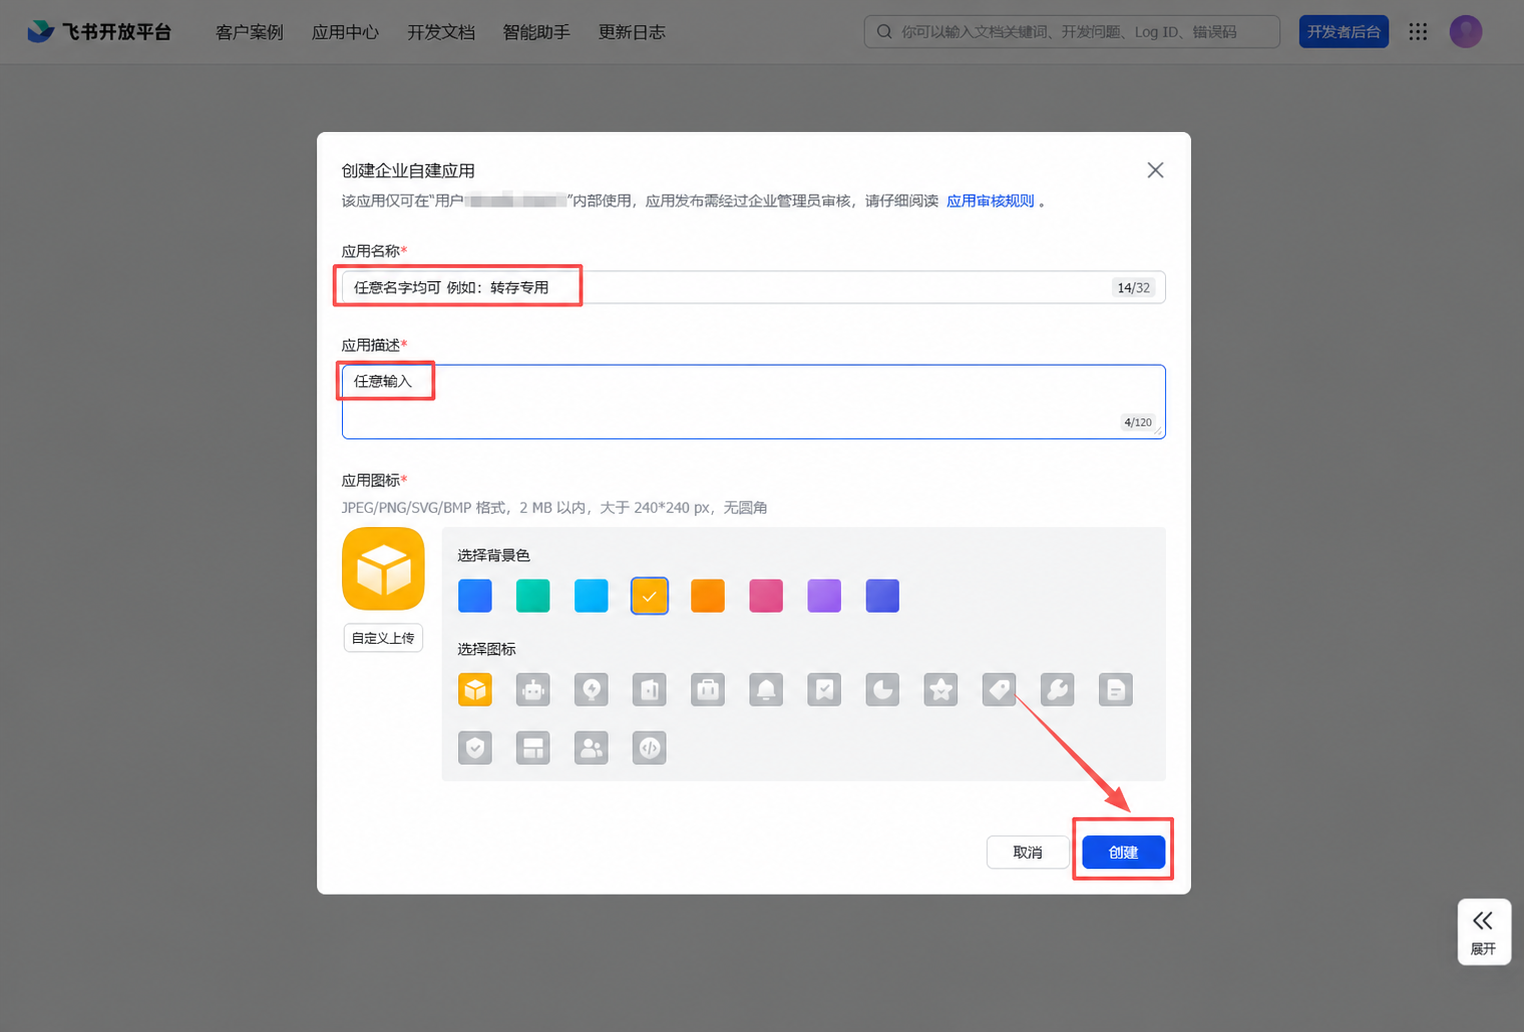Screen dimensions: 1524x1032
Task: Focus the 应用描述 text area
Action: 754,402
